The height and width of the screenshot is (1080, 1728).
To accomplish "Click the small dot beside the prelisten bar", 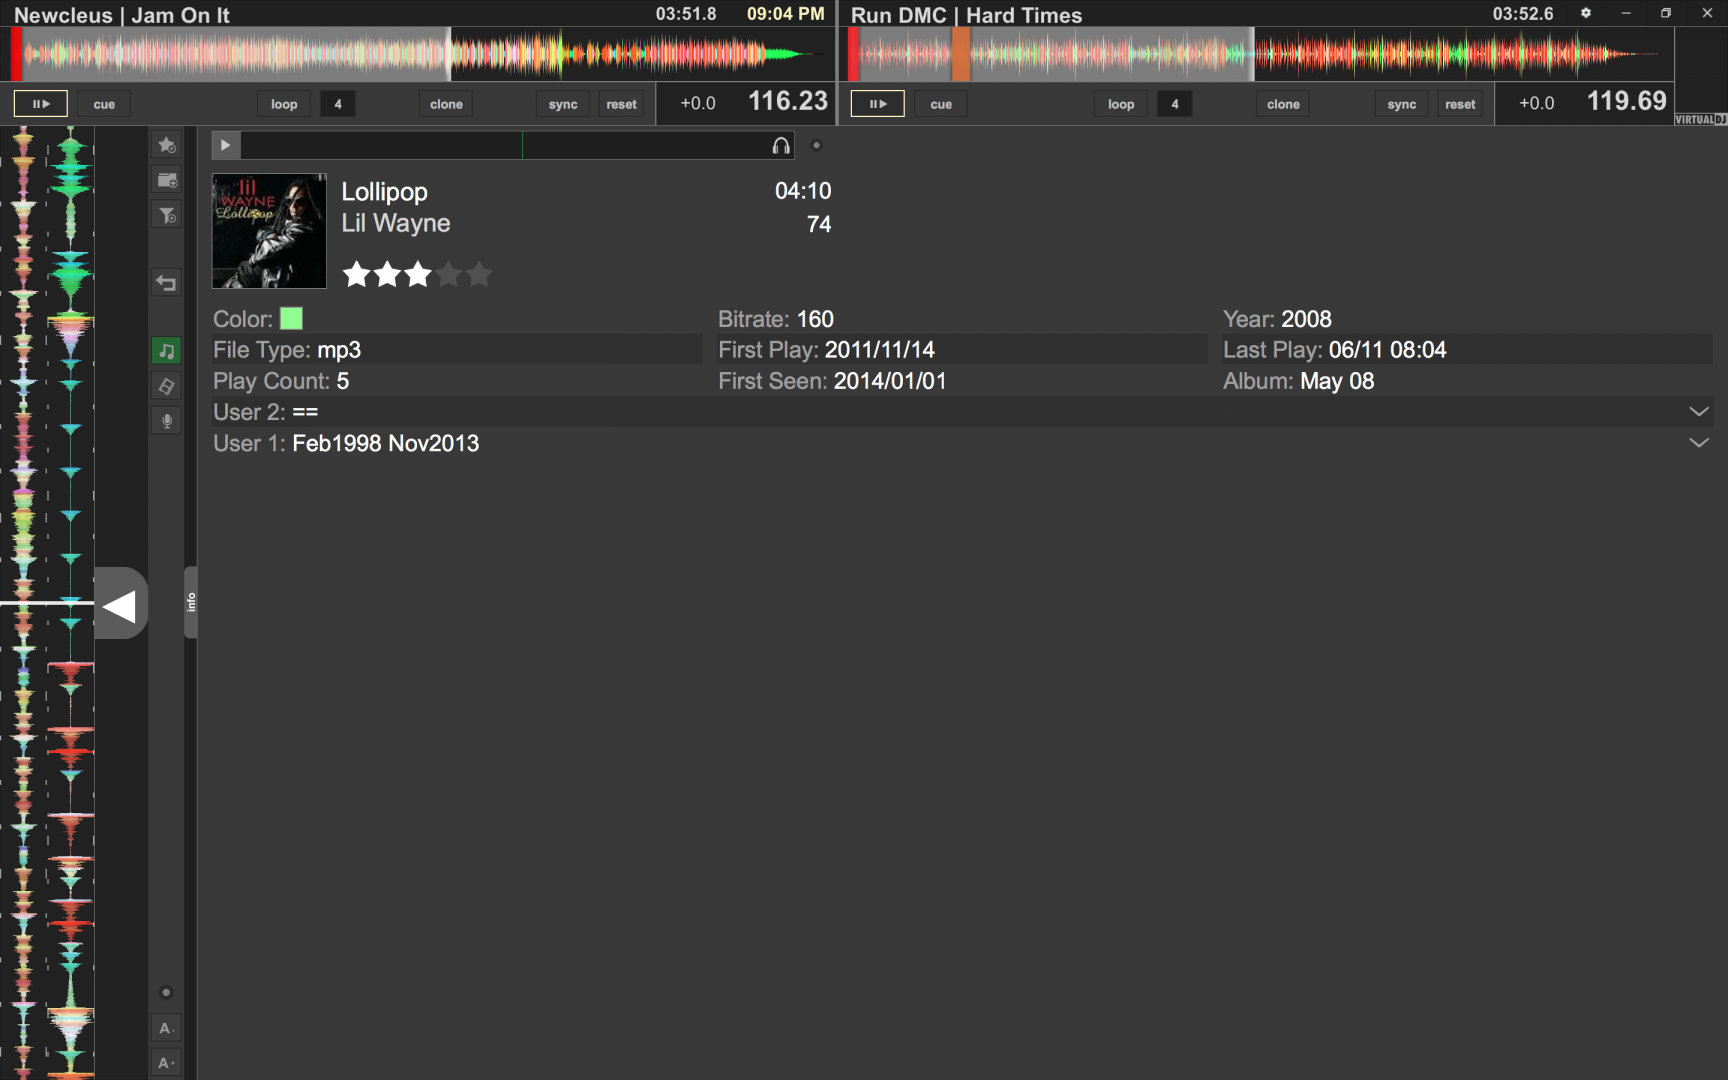I will click(x=816, y=145).
